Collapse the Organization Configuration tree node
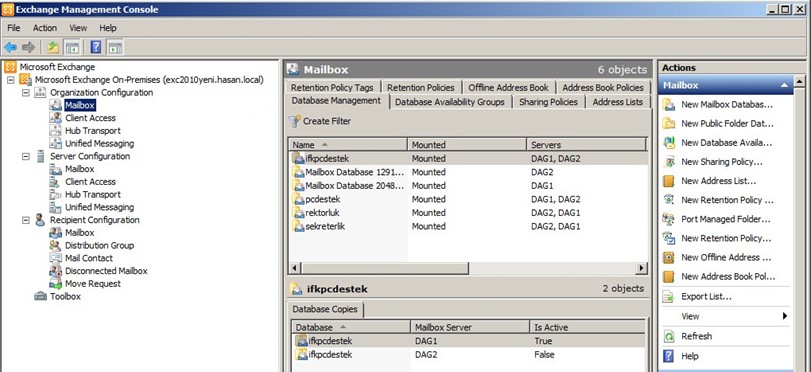811x372 pixels. point(26,93)
